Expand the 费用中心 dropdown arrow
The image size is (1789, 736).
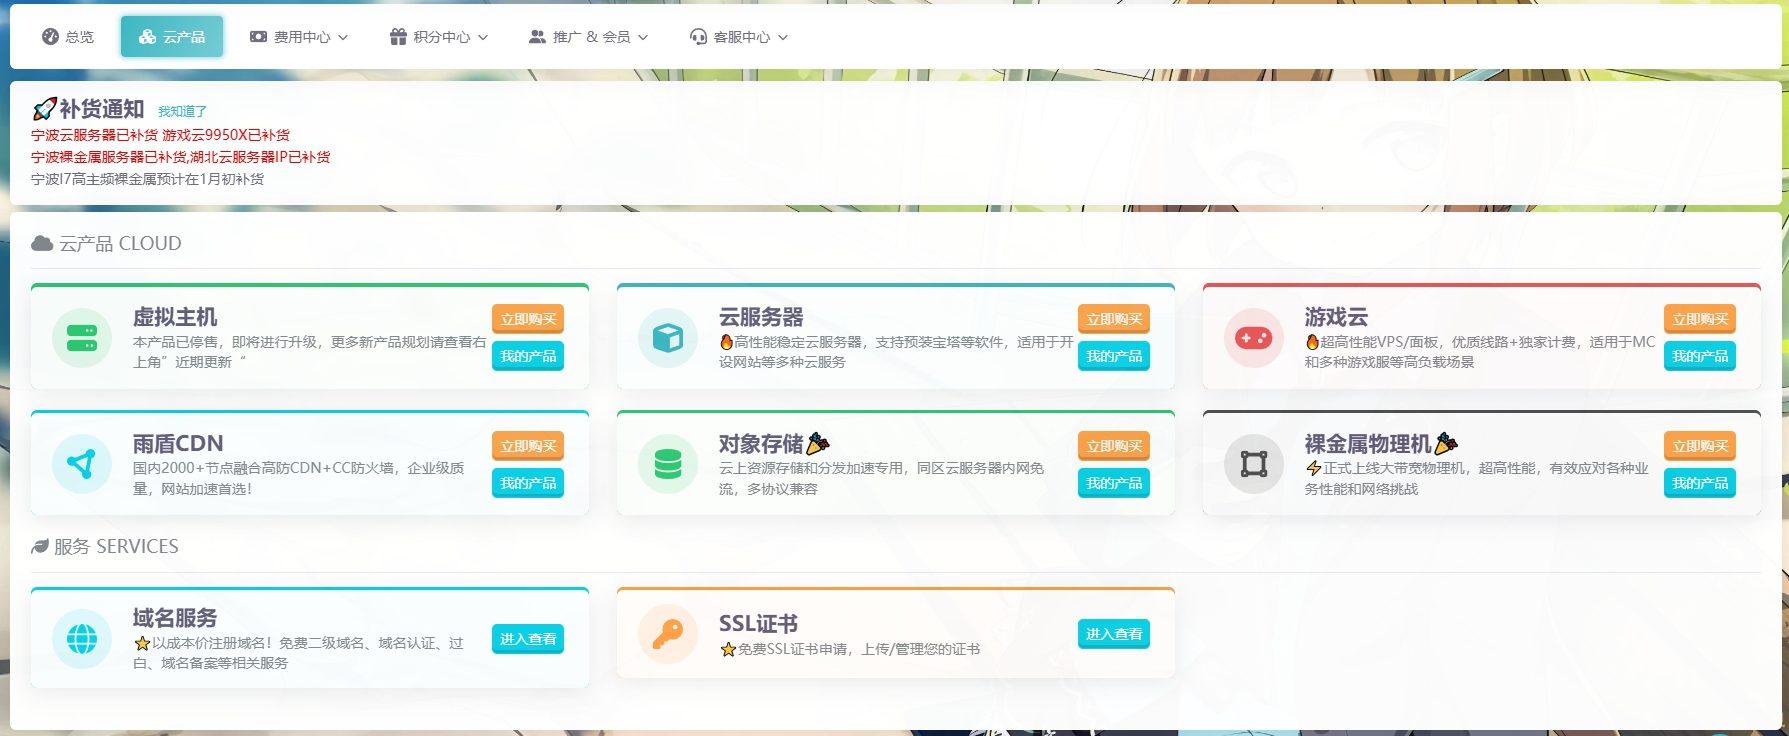pos(343,37)
